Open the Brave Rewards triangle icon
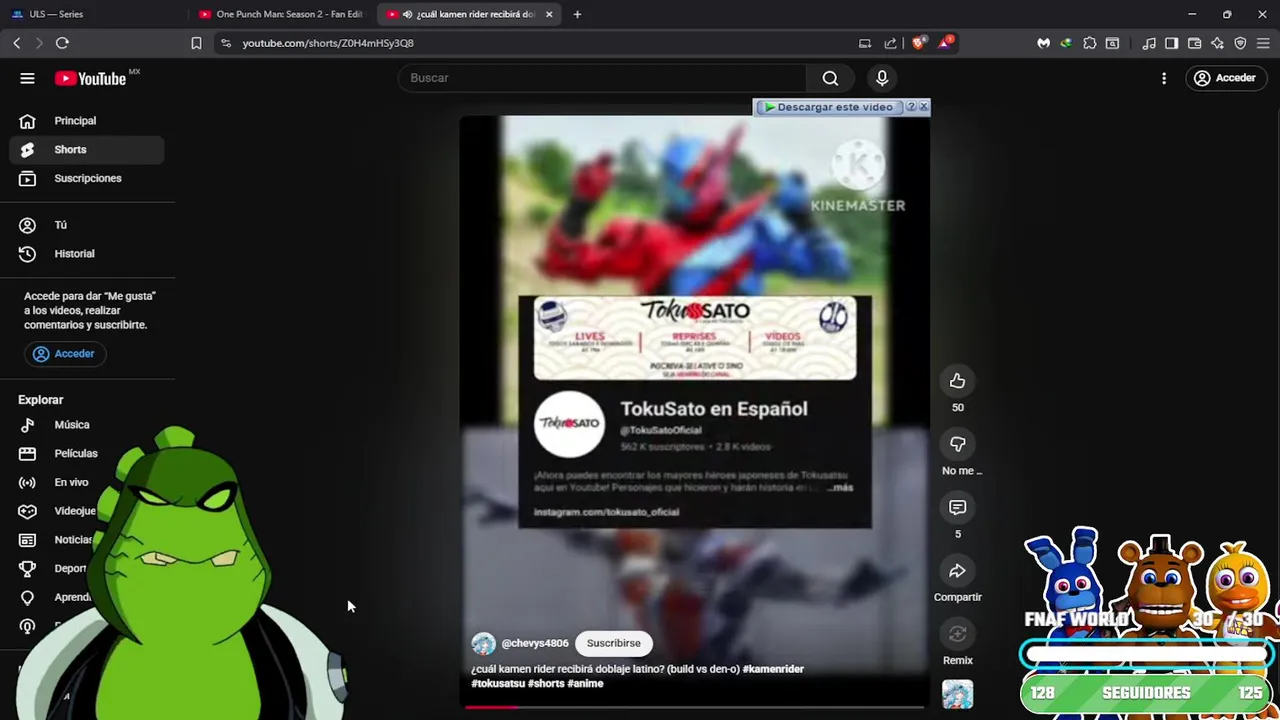 [945, 43]
